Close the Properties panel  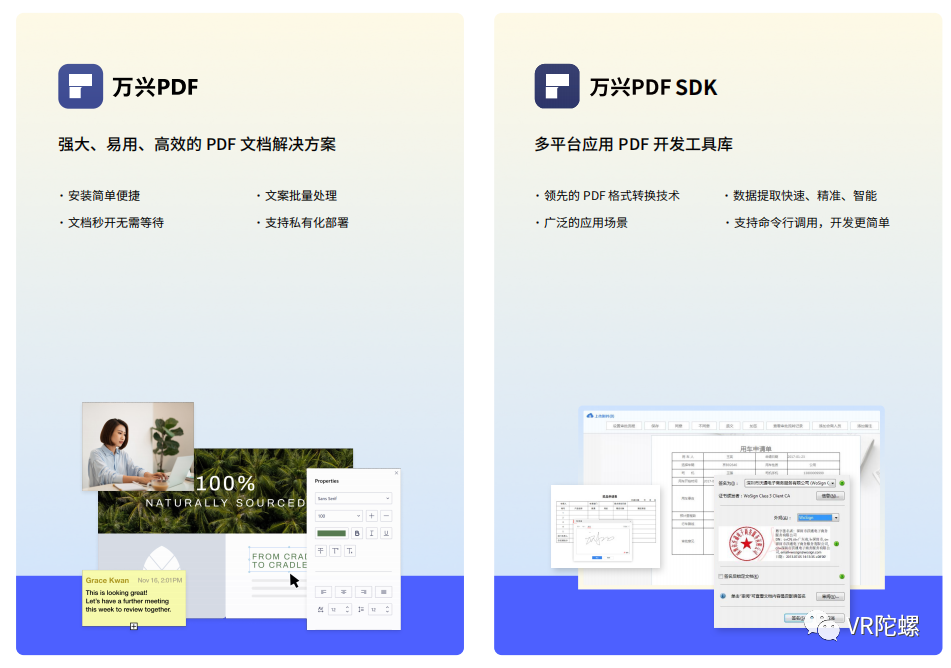[397, 473]
